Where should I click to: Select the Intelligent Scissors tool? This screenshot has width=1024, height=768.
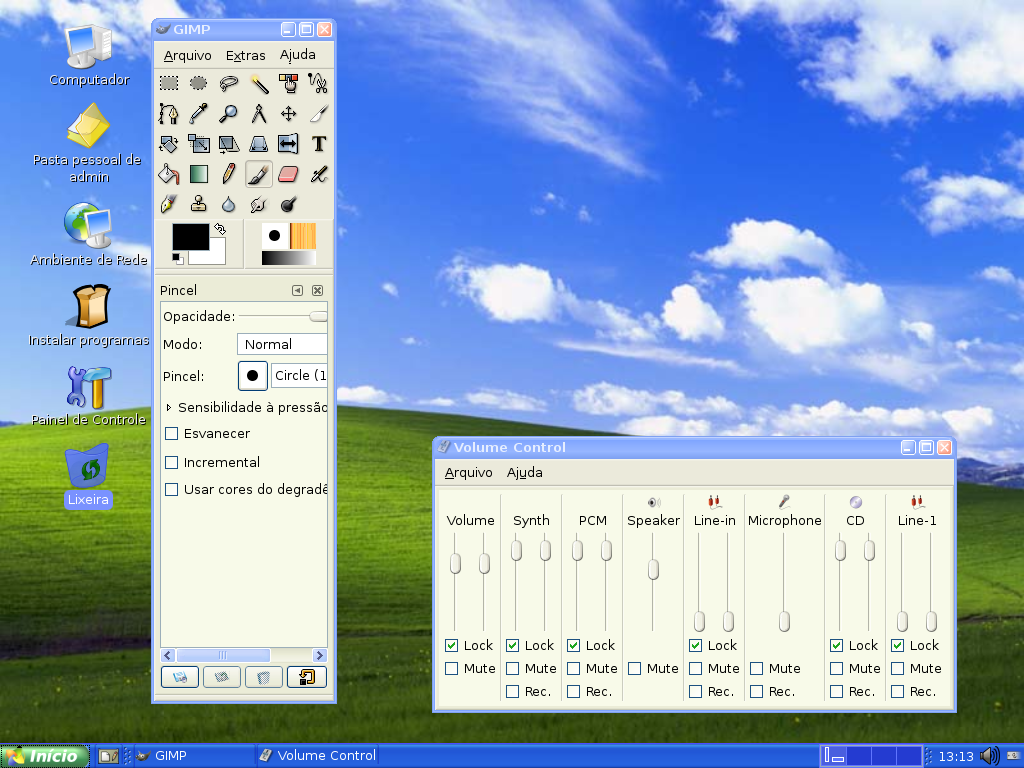tap(318, 83)
